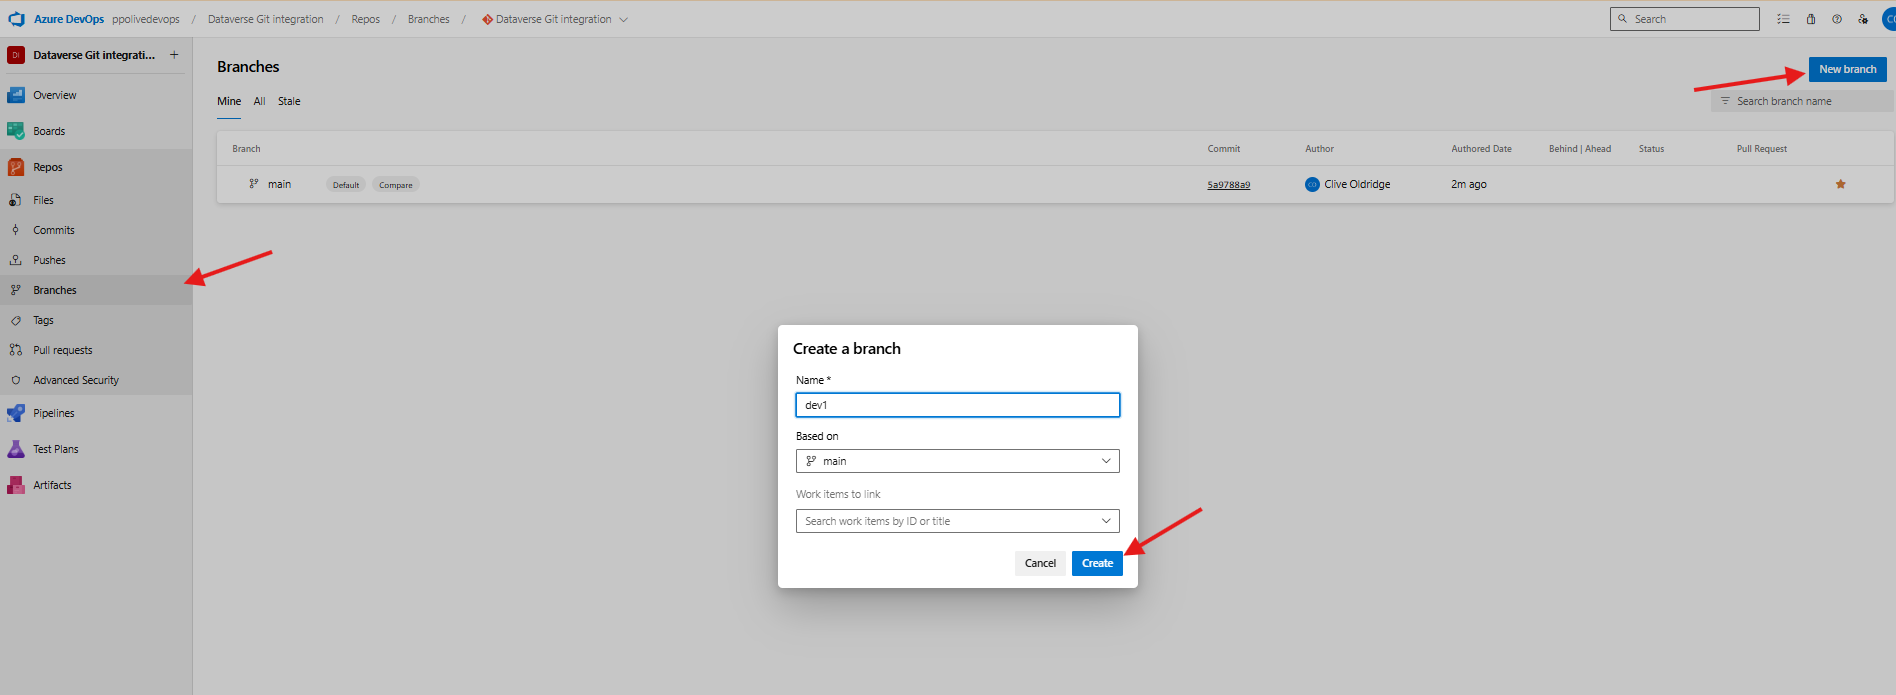Click the Status column header
Viewport: 1896px width, 695px height.
pos(1651,149)
